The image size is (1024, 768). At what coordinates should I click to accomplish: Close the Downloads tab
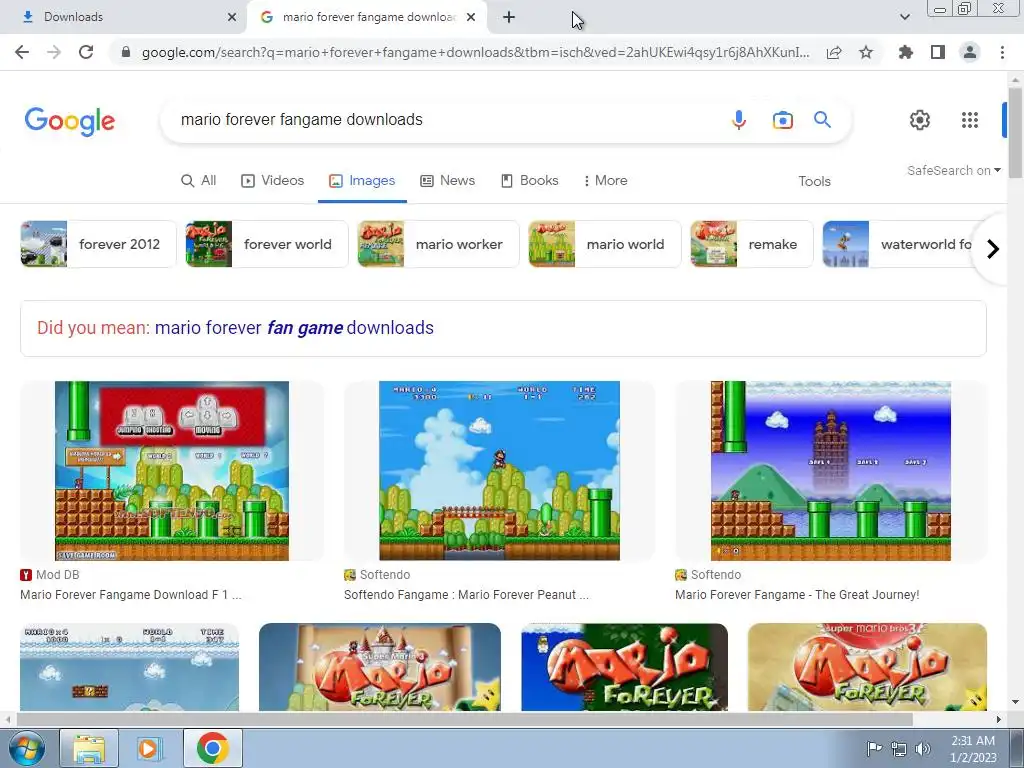click(232, 17)
